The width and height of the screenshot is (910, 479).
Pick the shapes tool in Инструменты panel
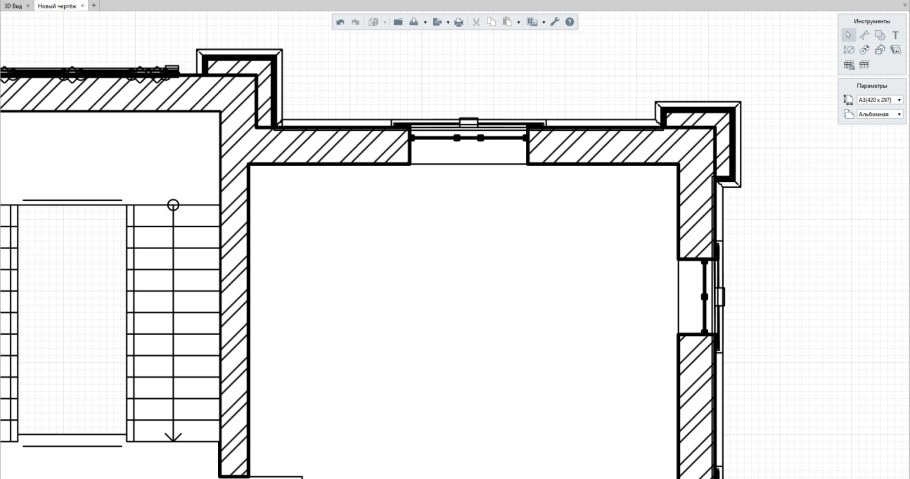coord(880,35)
